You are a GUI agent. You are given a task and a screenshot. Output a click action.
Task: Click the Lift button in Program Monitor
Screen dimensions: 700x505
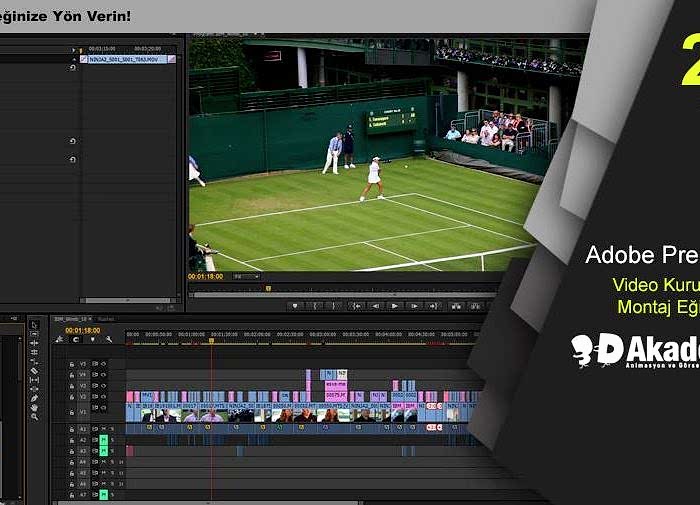click(x=456, y=306)
